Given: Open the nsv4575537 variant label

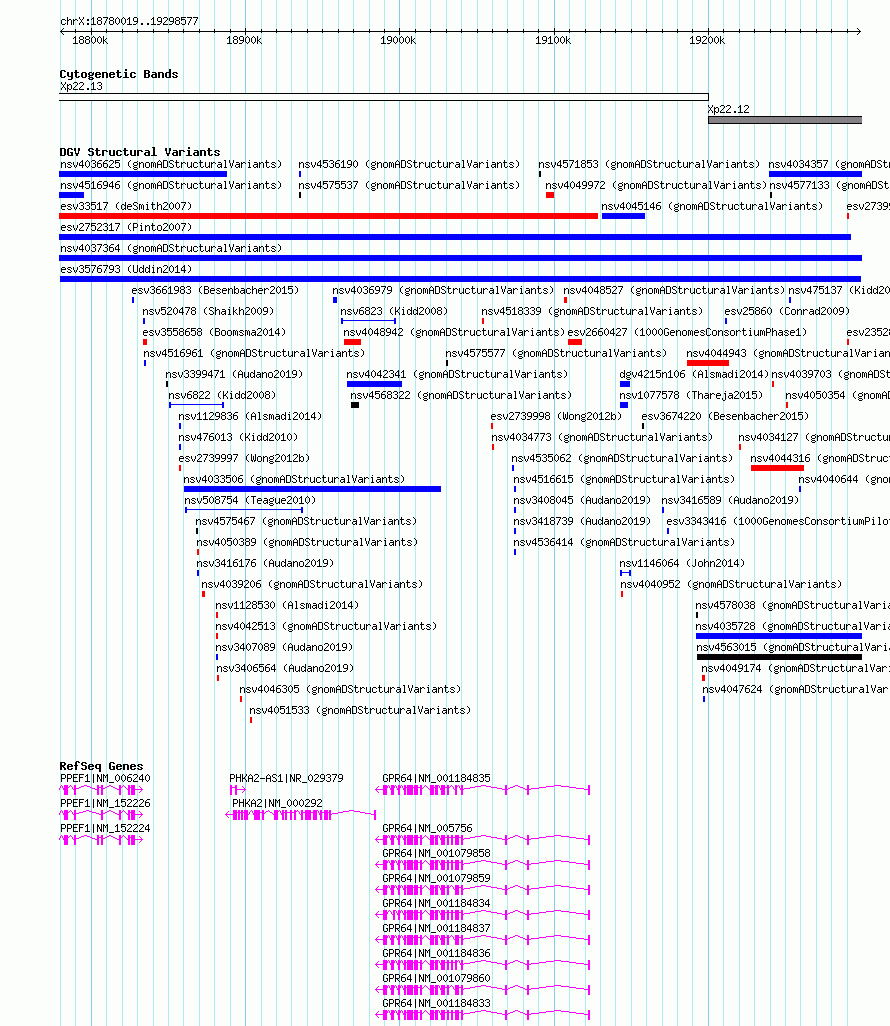Looking at the screenshot, I should coord(409,185).
